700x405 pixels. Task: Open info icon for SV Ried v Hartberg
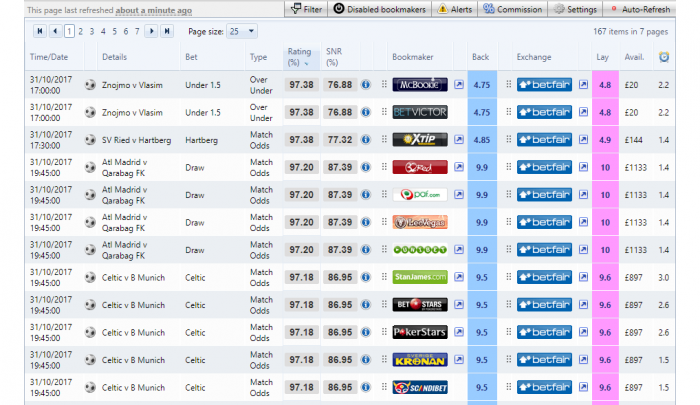coord(366,140)
